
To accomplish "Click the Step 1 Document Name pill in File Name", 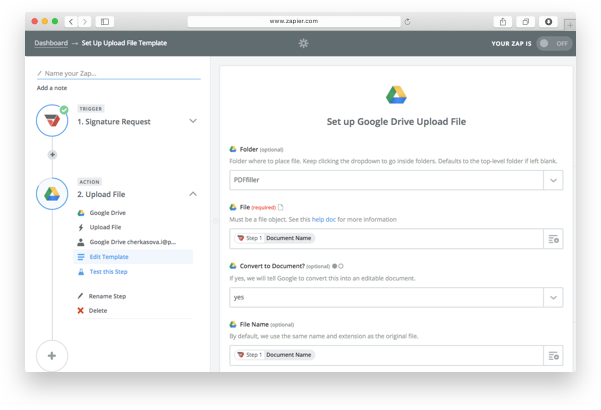I will click(274, 355).
